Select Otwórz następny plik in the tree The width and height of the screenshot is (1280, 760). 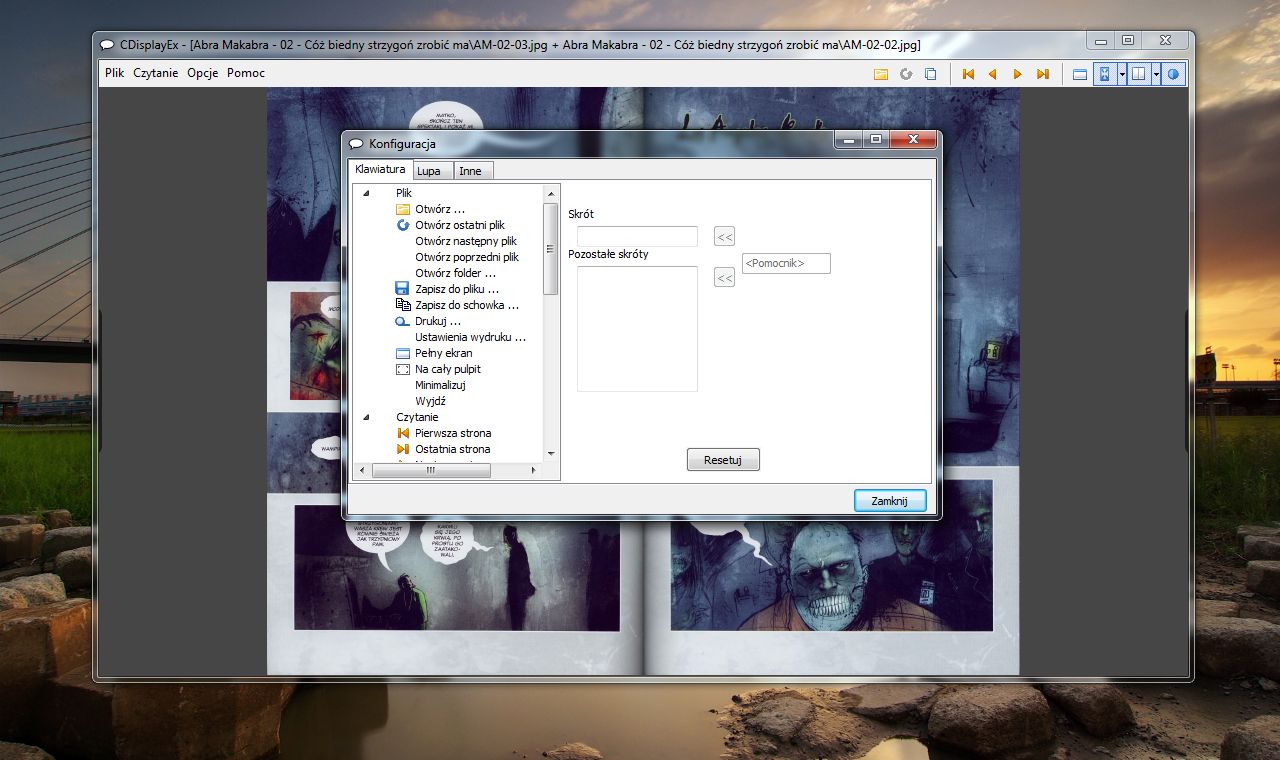pos(466,241)
